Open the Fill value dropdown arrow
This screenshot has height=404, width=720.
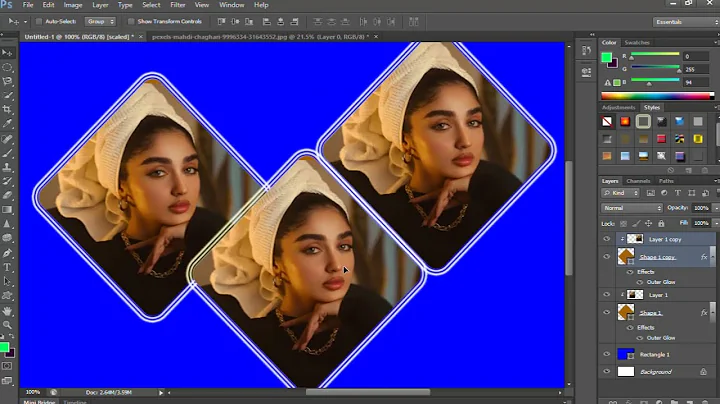pyautogui.click(x=716, y=223)
